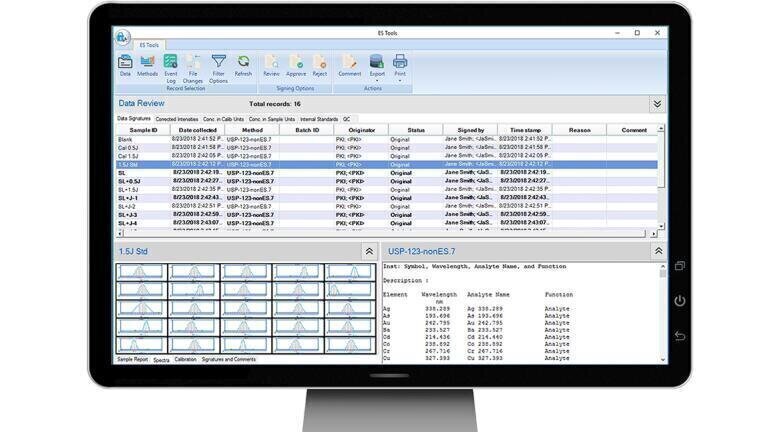Collapse the USP-123-nonES.7 method panel
Viewport: 768px width, 432px height.
(x=658, y=251)
